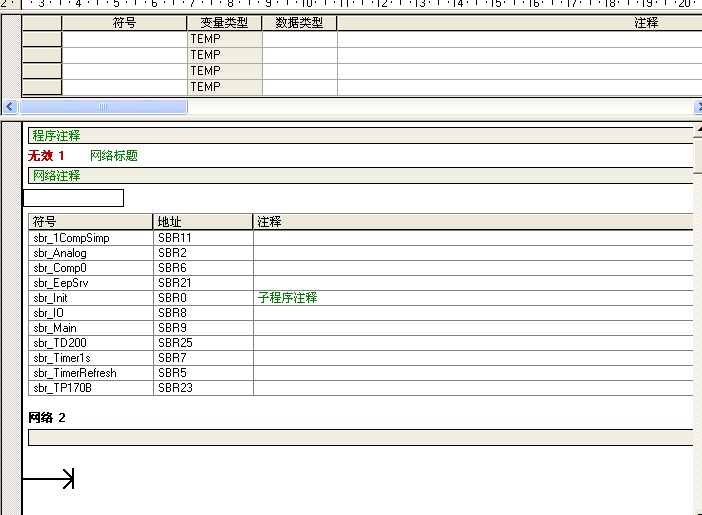702x515 pixels.
Task: Select the sbr_Main symbol row
Action: (x=90, y=328)
